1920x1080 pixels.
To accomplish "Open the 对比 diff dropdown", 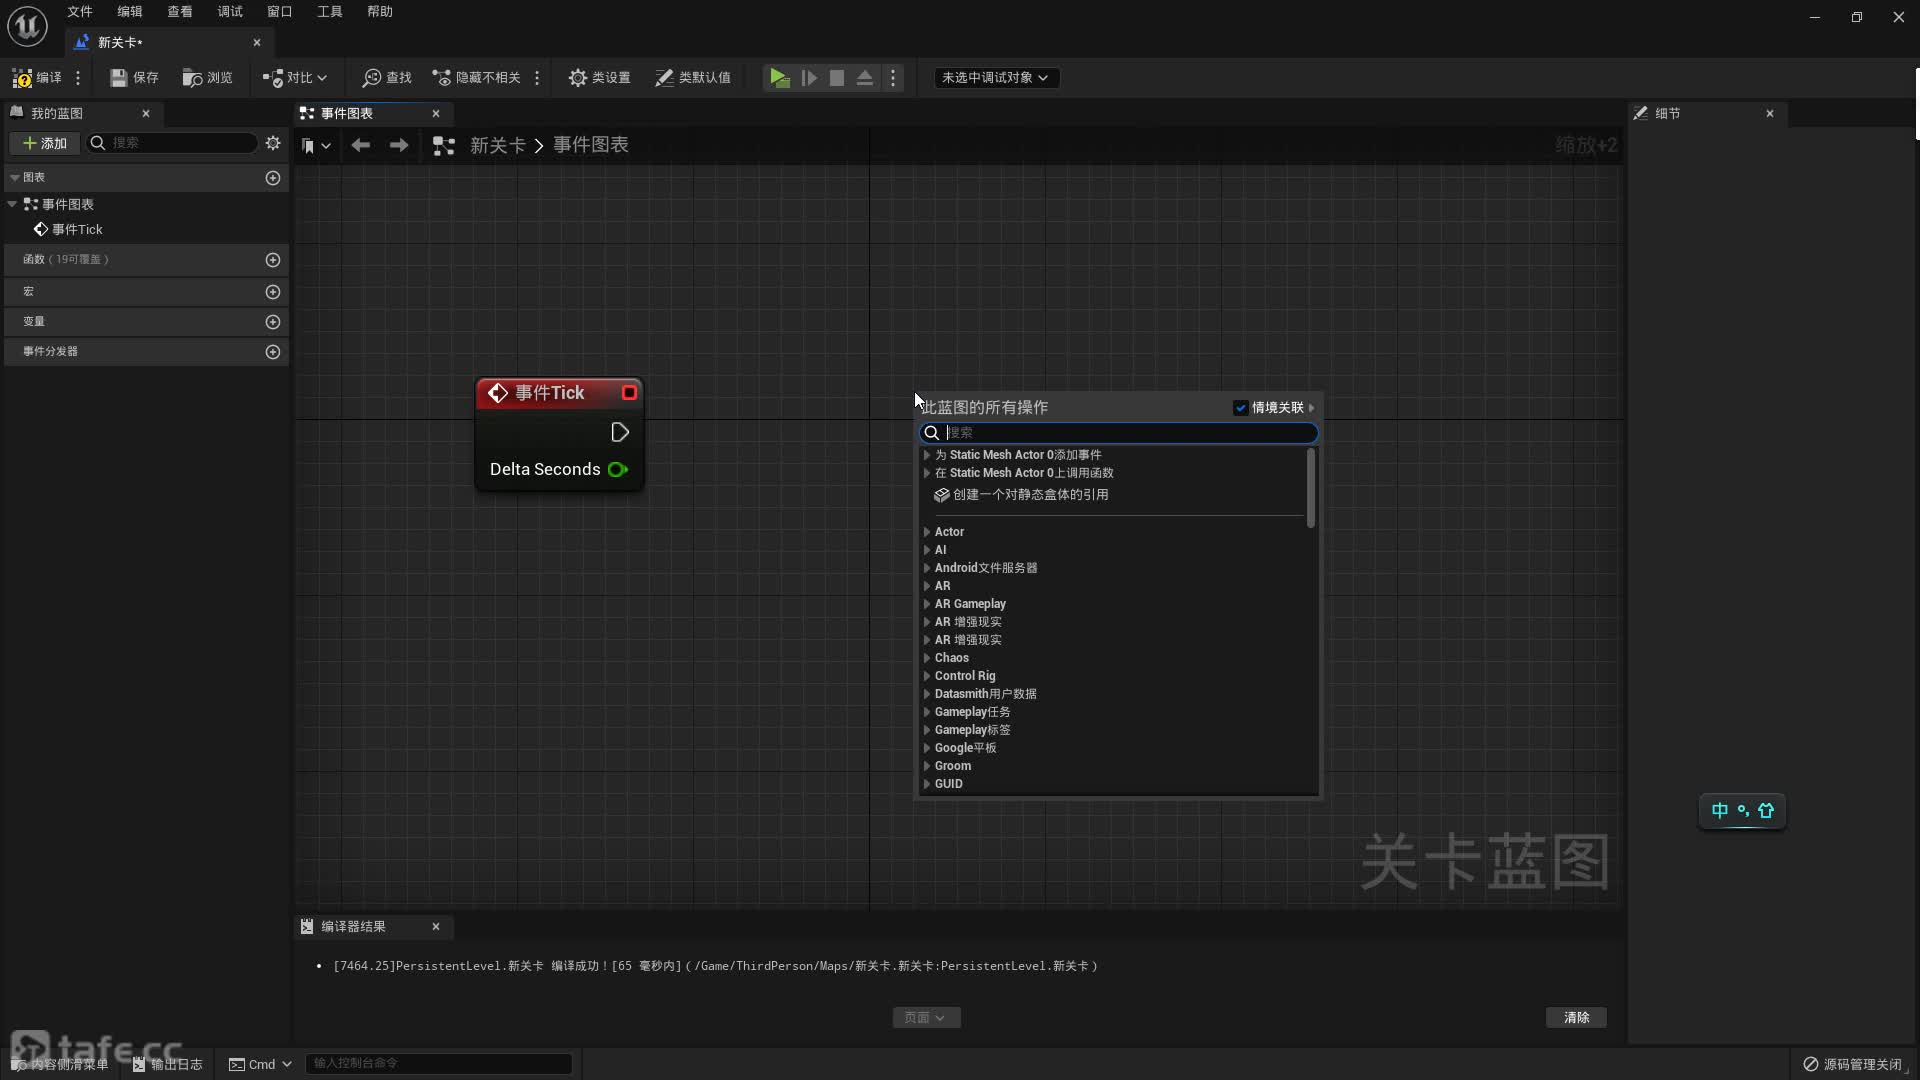I will [x=295, y=78].
